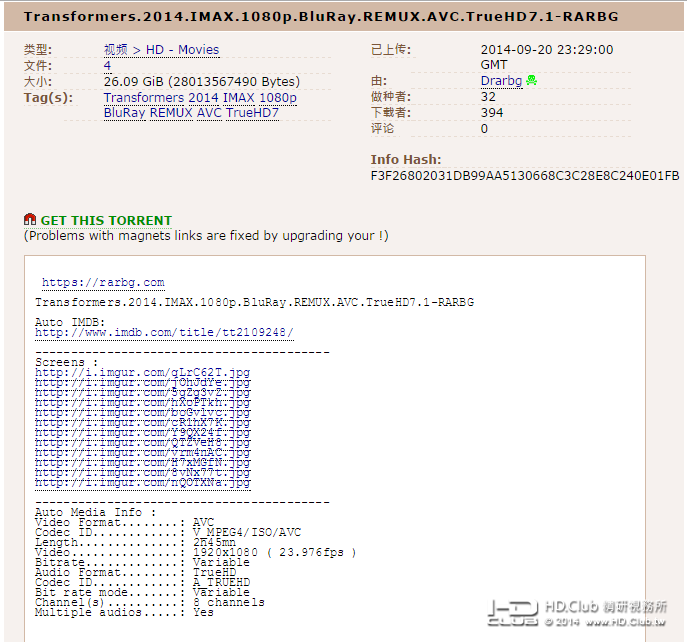
Task: Open the imgur qLrC62T.jpg screenshot link
Action: click(142, 372)
